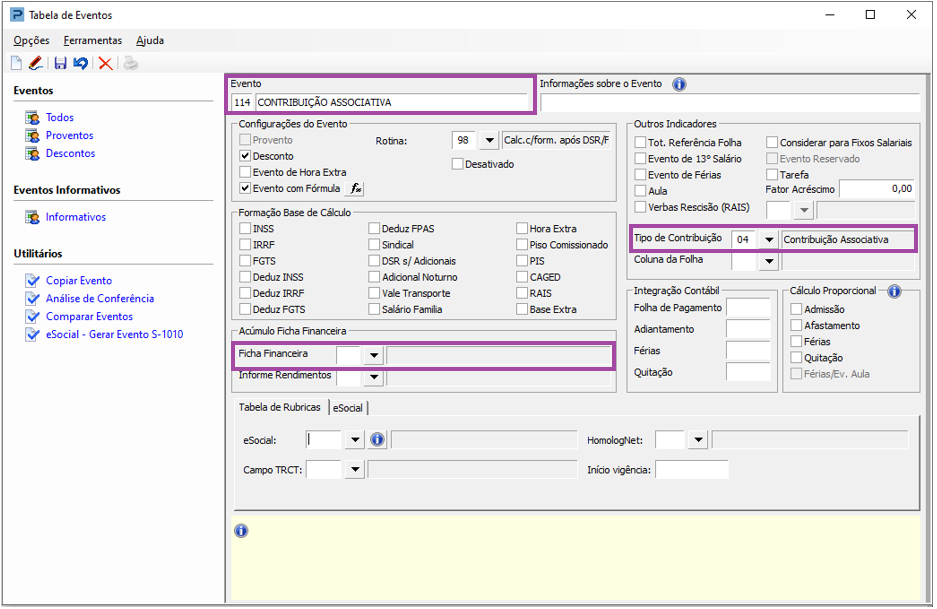Delete event with the red X icon
Screen dimensions: 937x609
[106, 63]
